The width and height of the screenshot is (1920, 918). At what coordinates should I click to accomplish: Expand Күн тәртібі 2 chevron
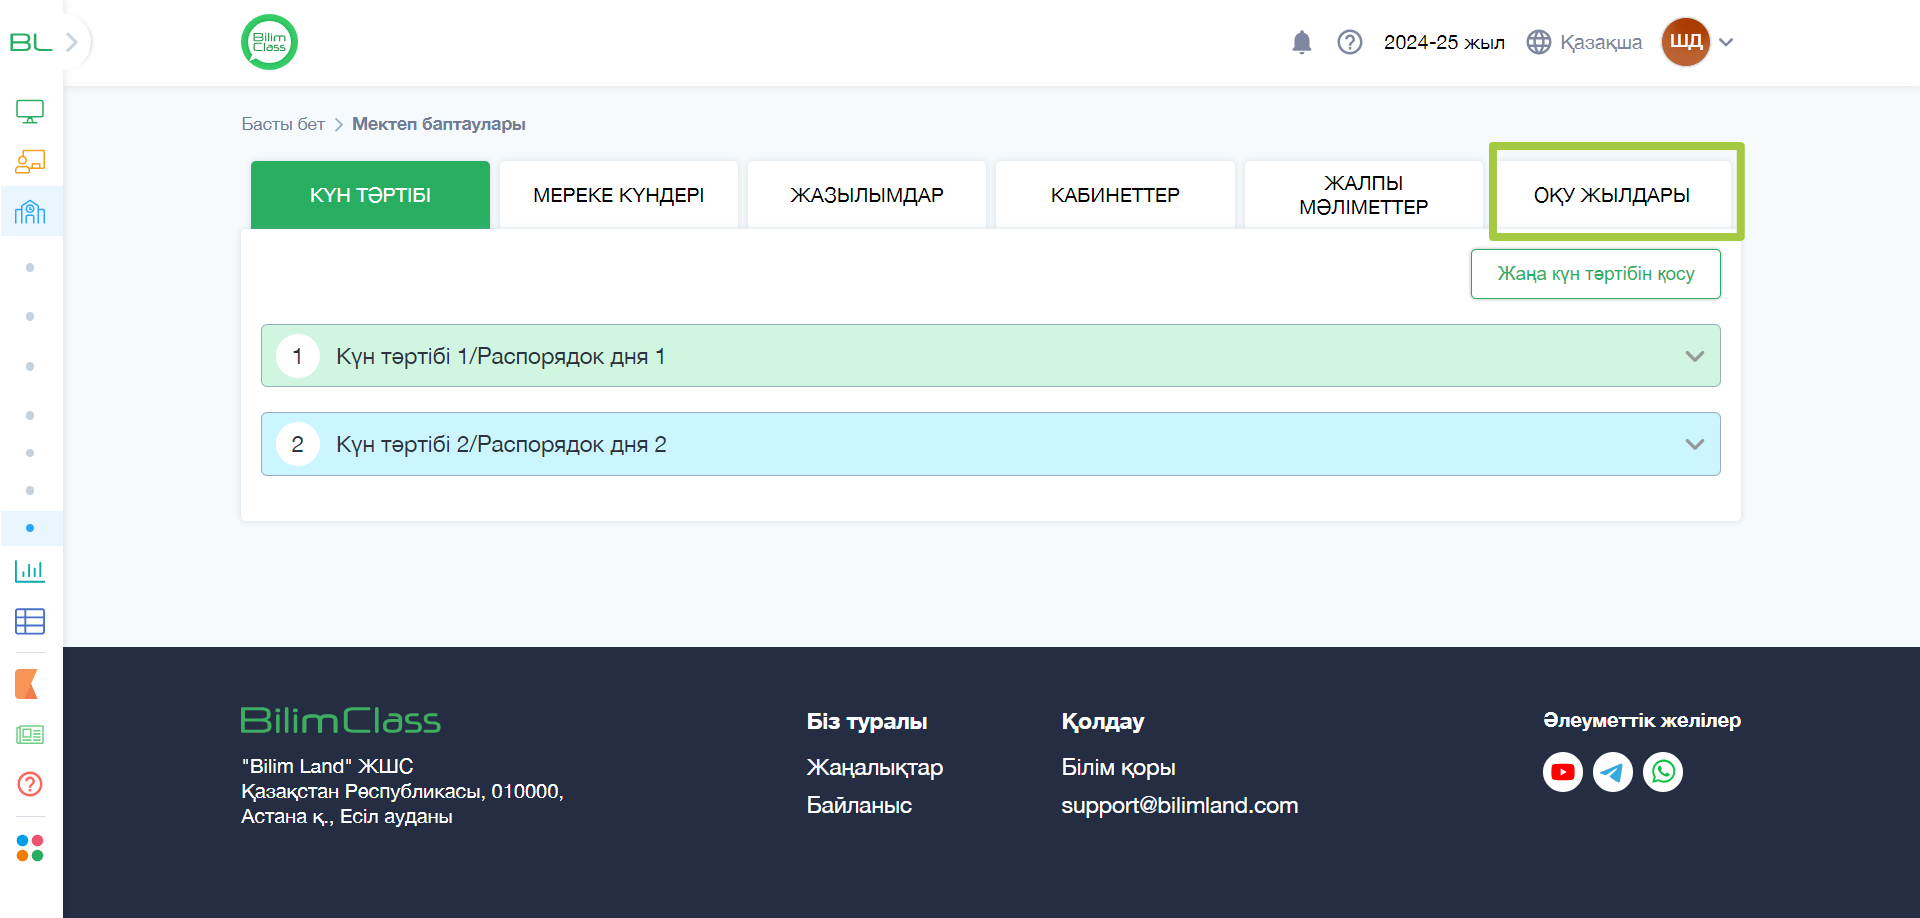coord(1695,444)
